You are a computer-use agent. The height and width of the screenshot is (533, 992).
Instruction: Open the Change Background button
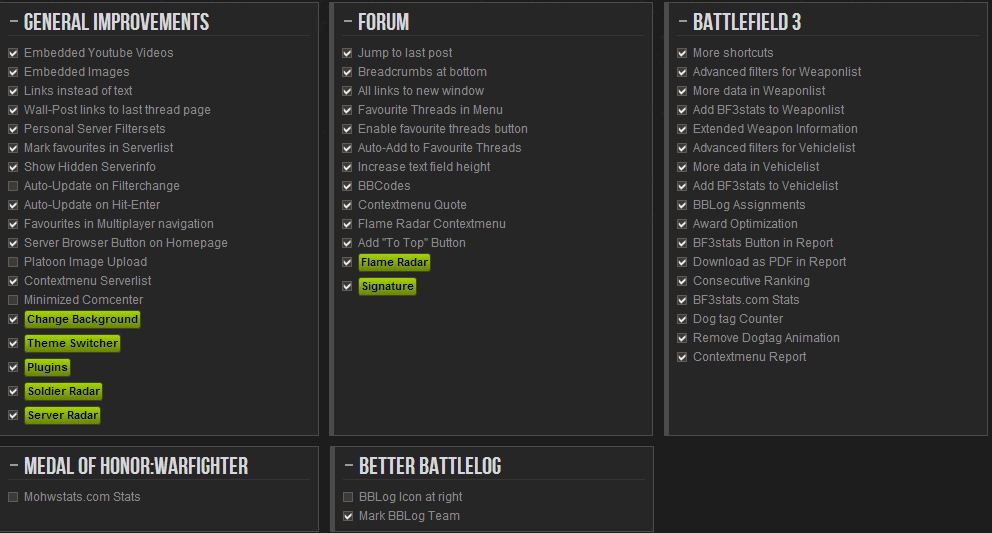coord(82,320)
